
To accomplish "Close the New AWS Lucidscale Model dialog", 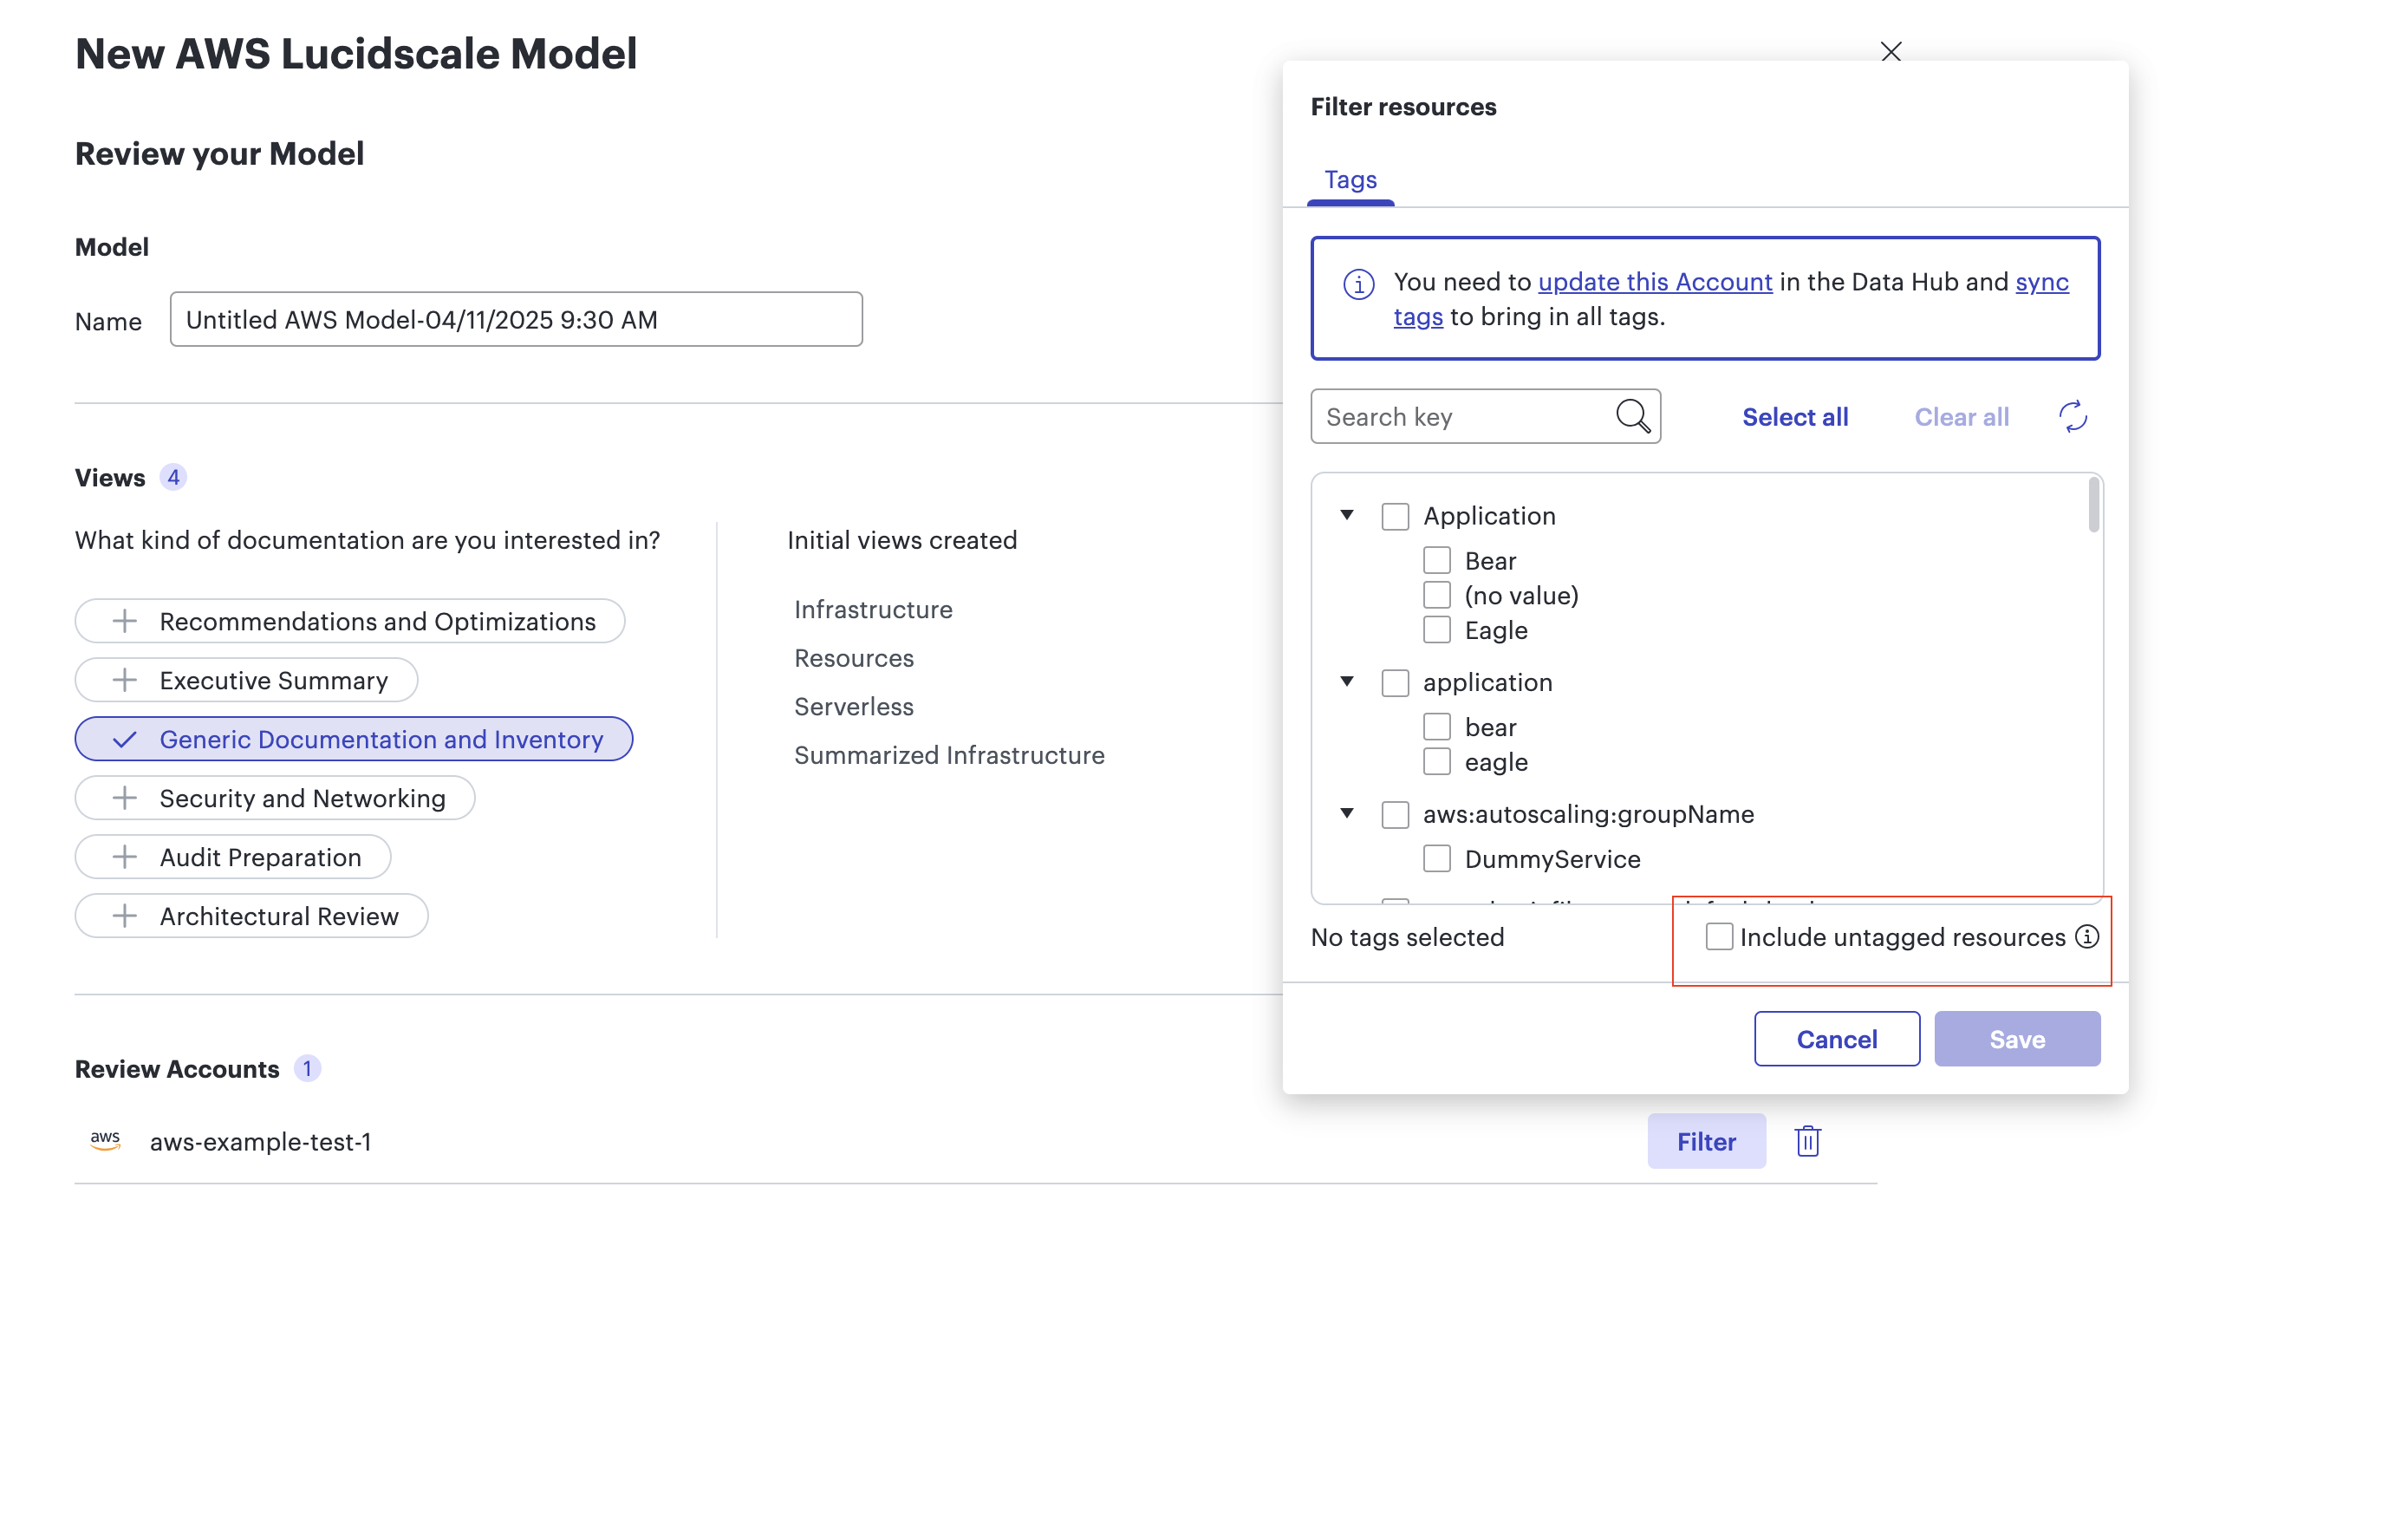I will (x=1890, y=52).
